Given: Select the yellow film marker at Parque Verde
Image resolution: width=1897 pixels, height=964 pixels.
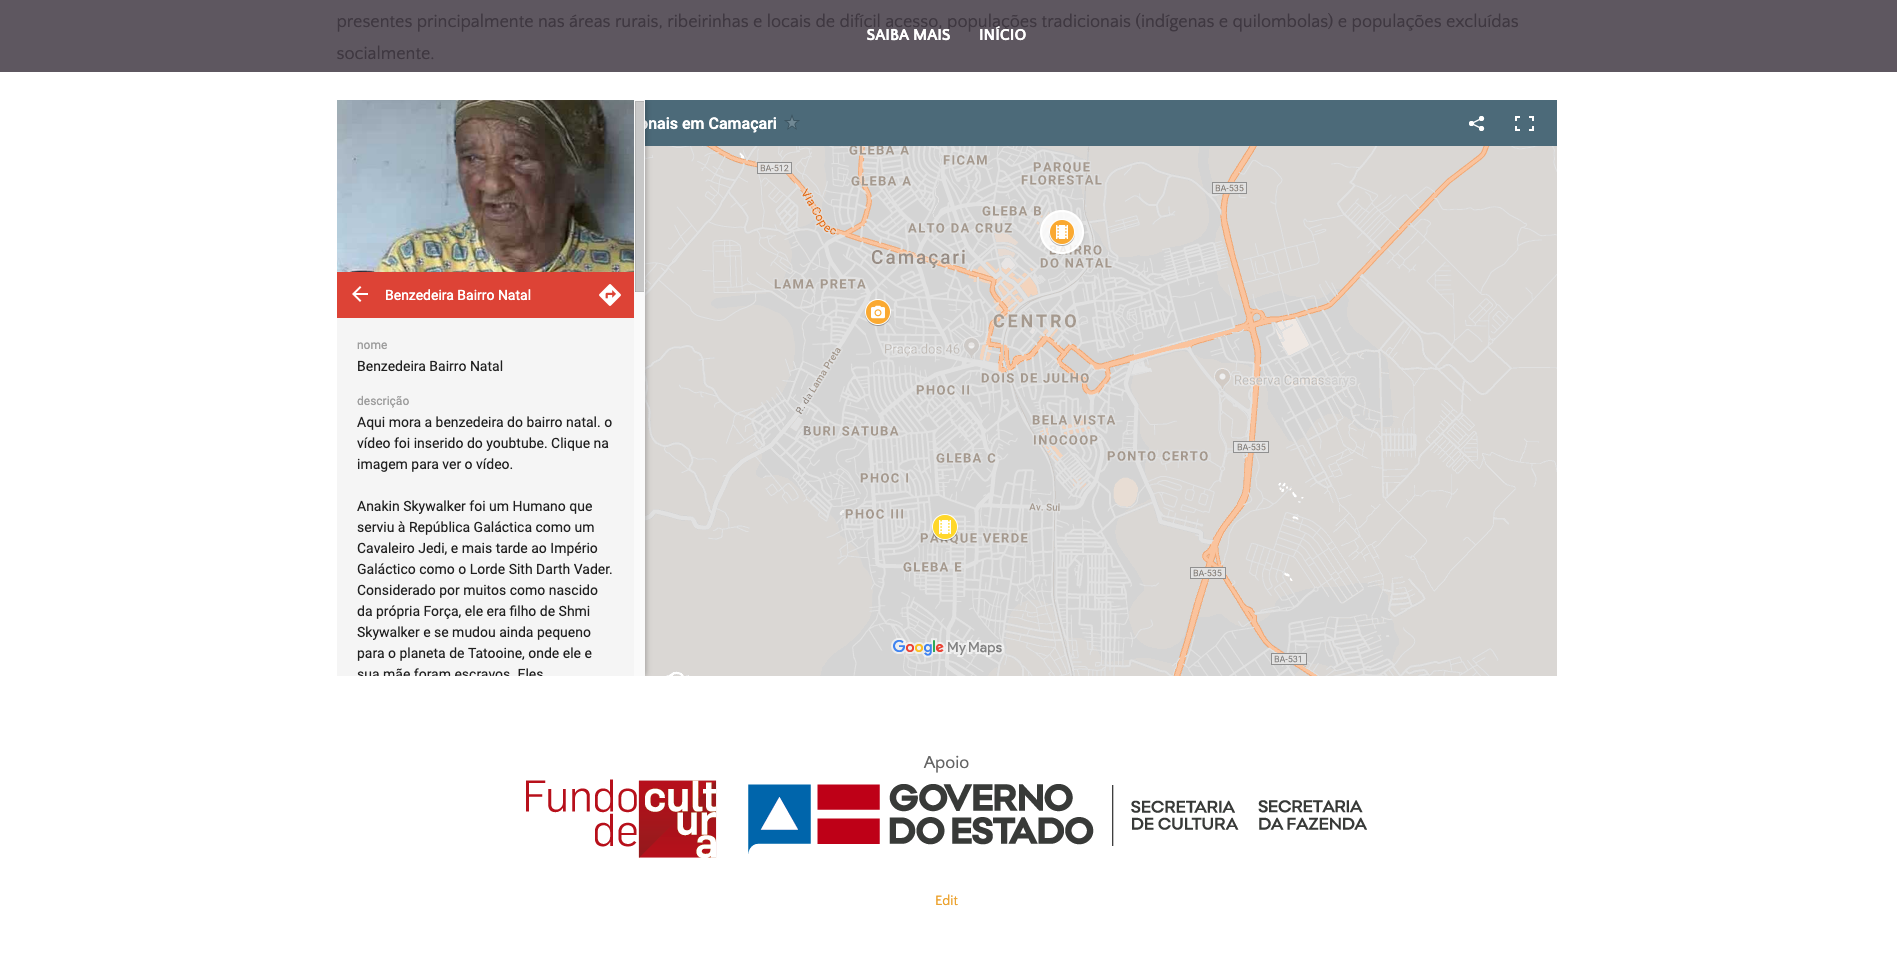Looking at the screenshot, I should click(944, 526).
